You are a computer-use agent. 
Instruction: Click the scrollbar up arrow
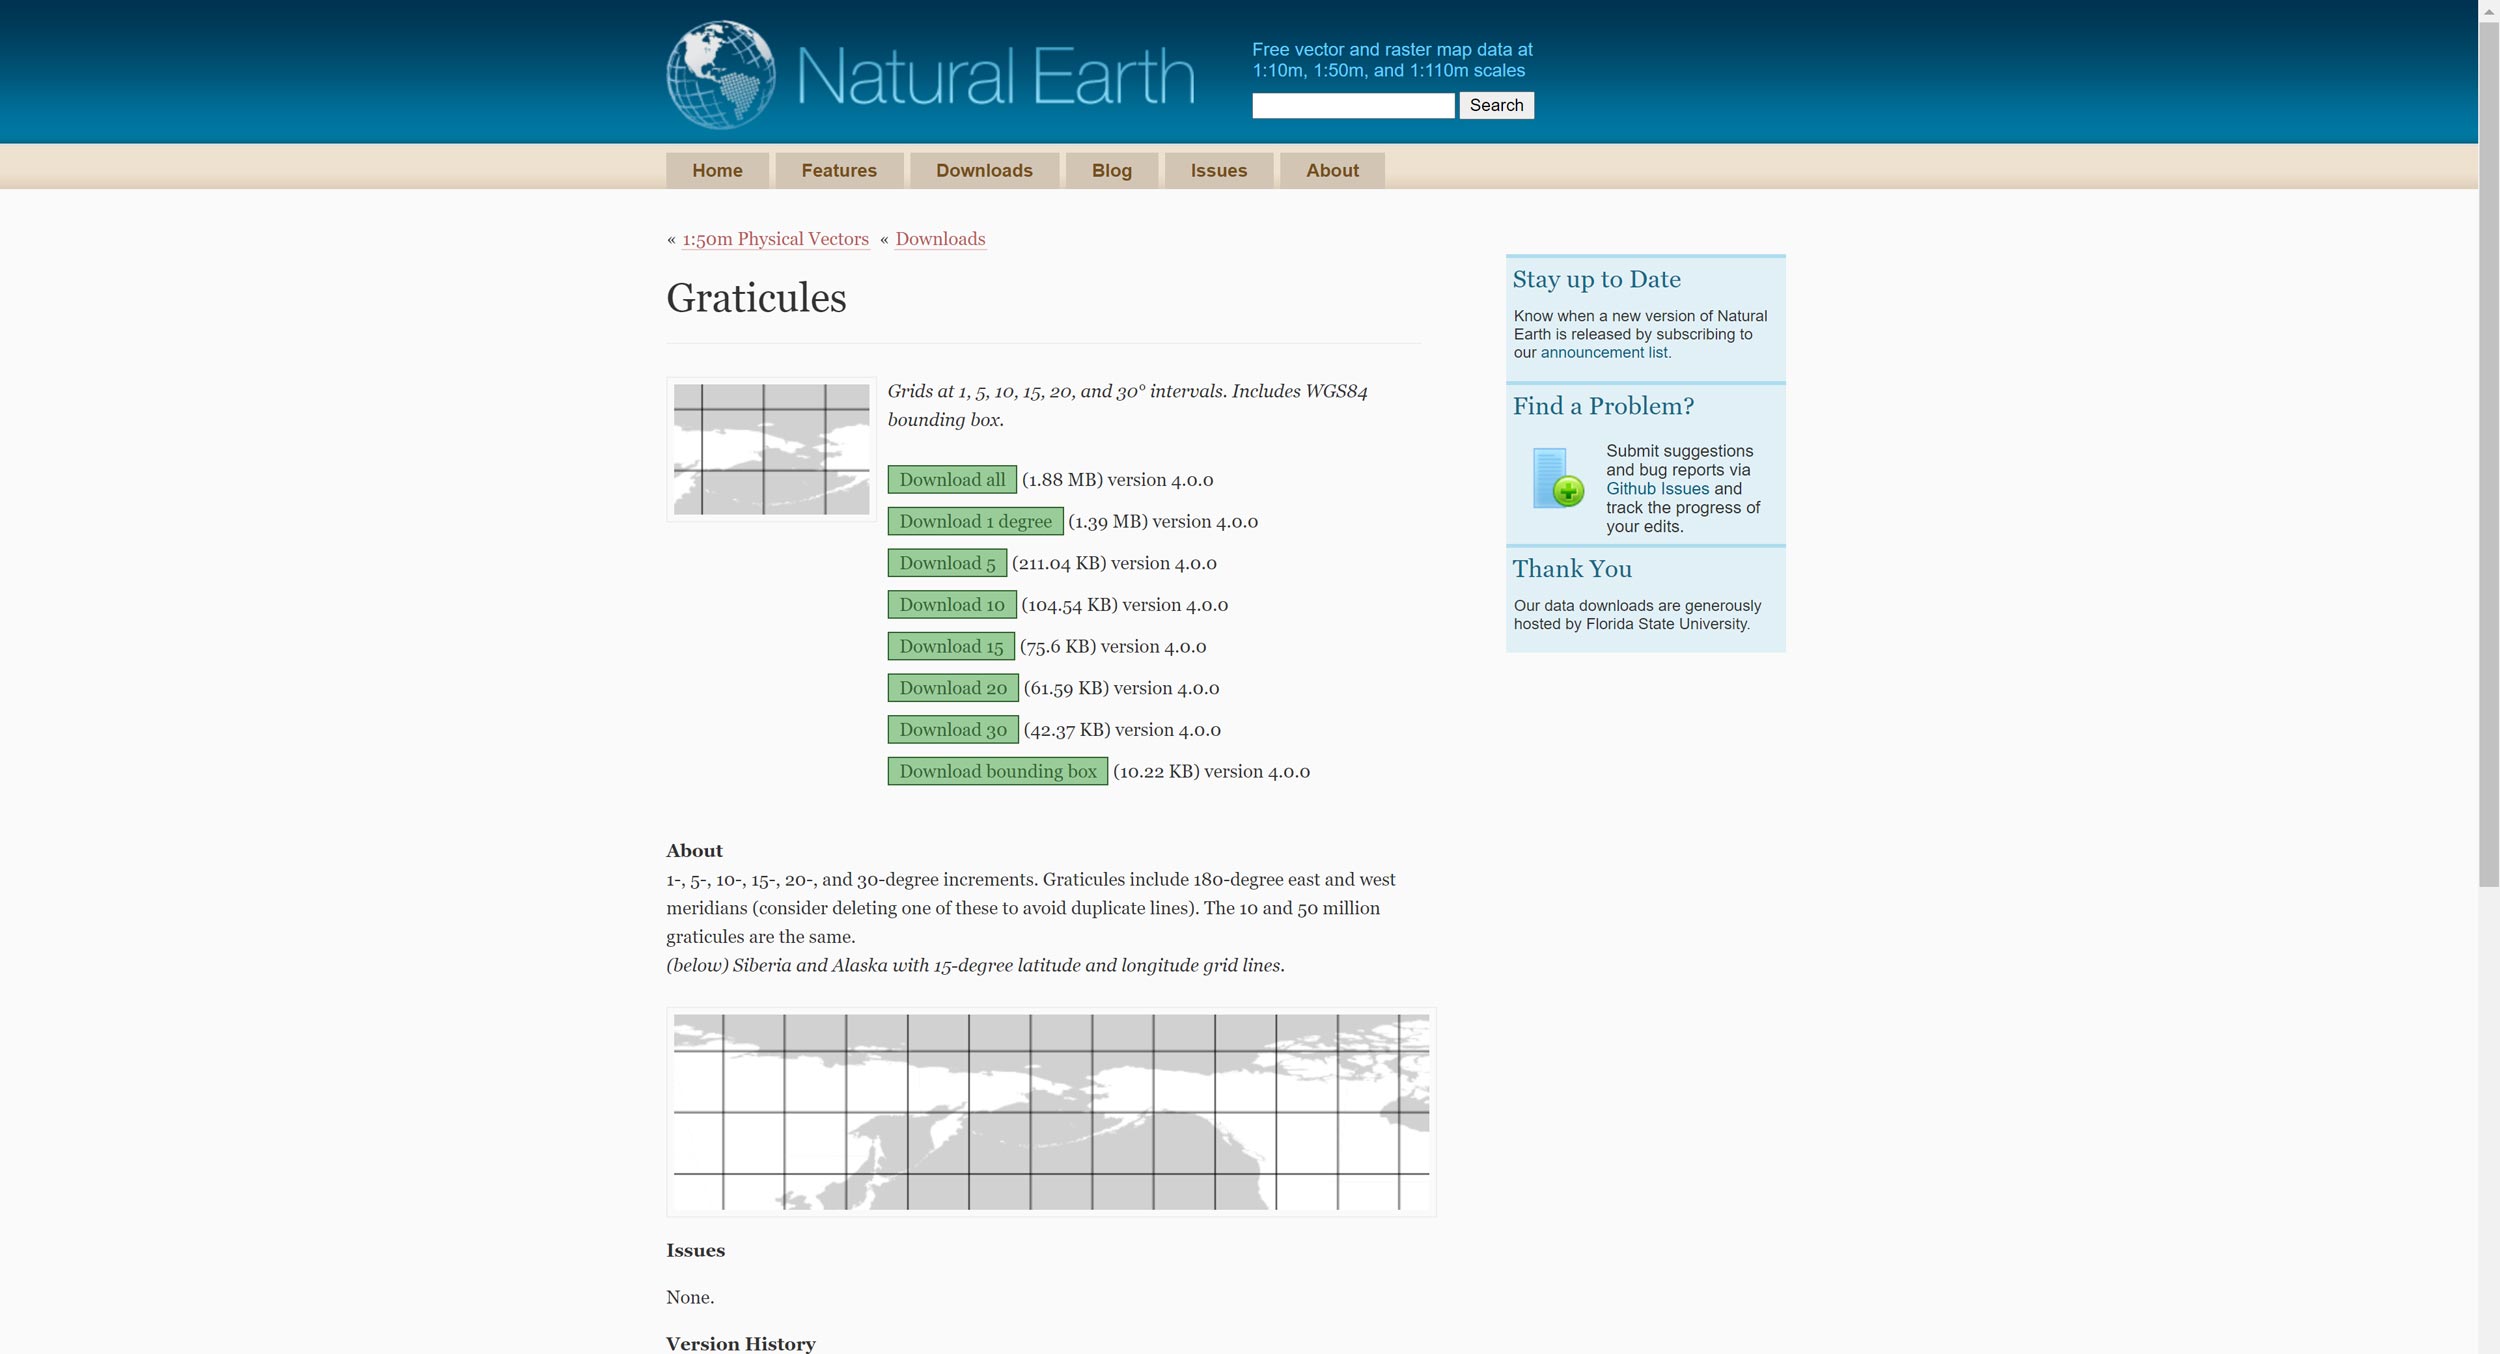[x=2488, y=11]
